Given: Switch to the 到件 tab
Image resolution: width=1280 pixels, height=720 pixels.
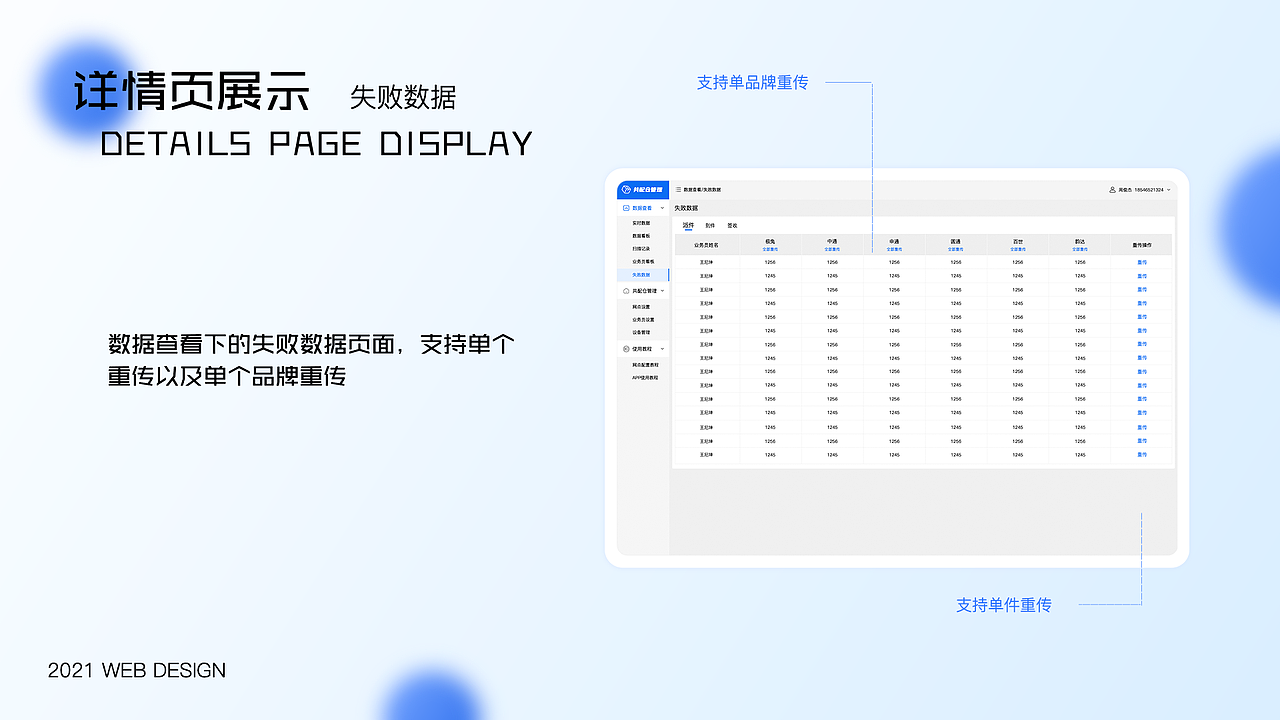Looking at the screenshot, I should (x=711, y=225).
